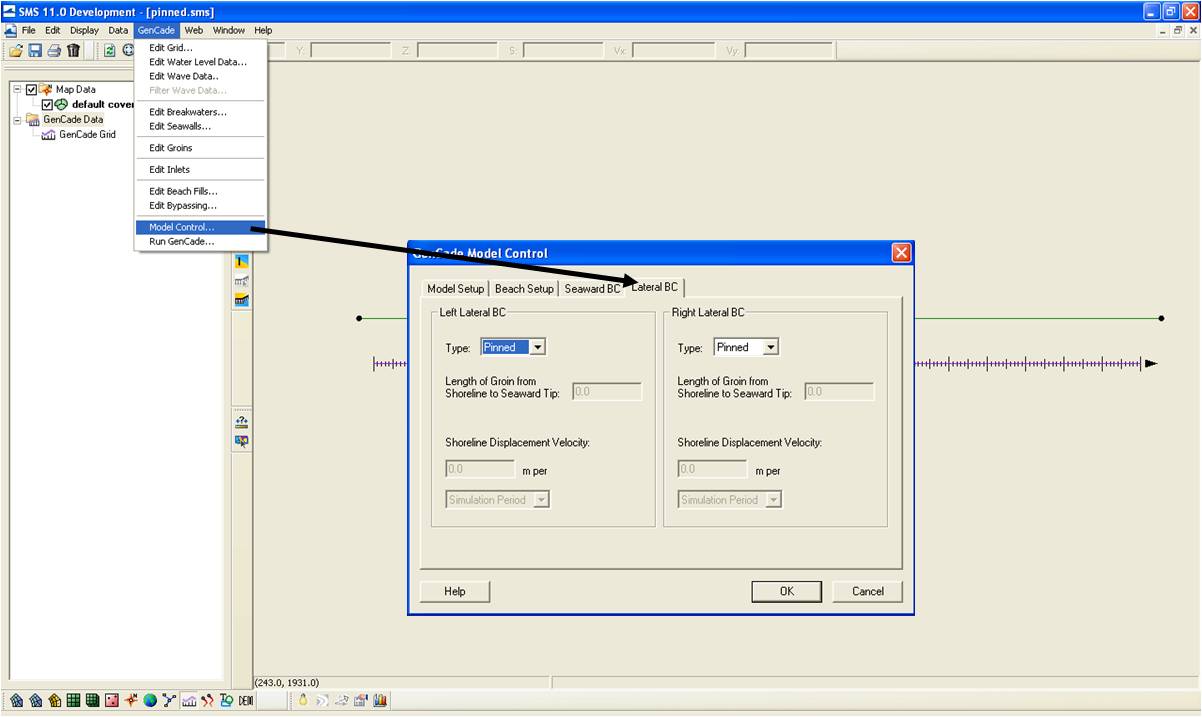Click the default coverage green circle icon
This screenshot has height=717, width=1202.
pyautogui.click(x=62, y=104)
